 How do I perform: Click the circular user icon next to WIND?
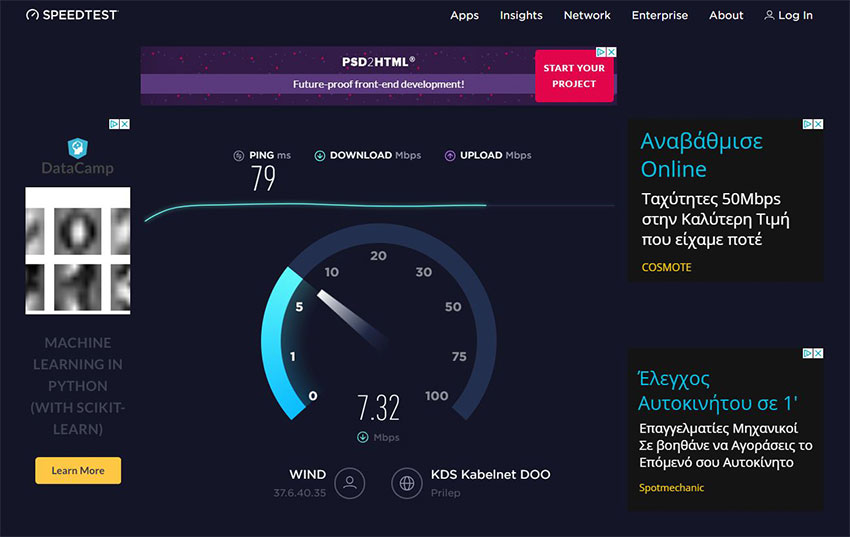349,483
